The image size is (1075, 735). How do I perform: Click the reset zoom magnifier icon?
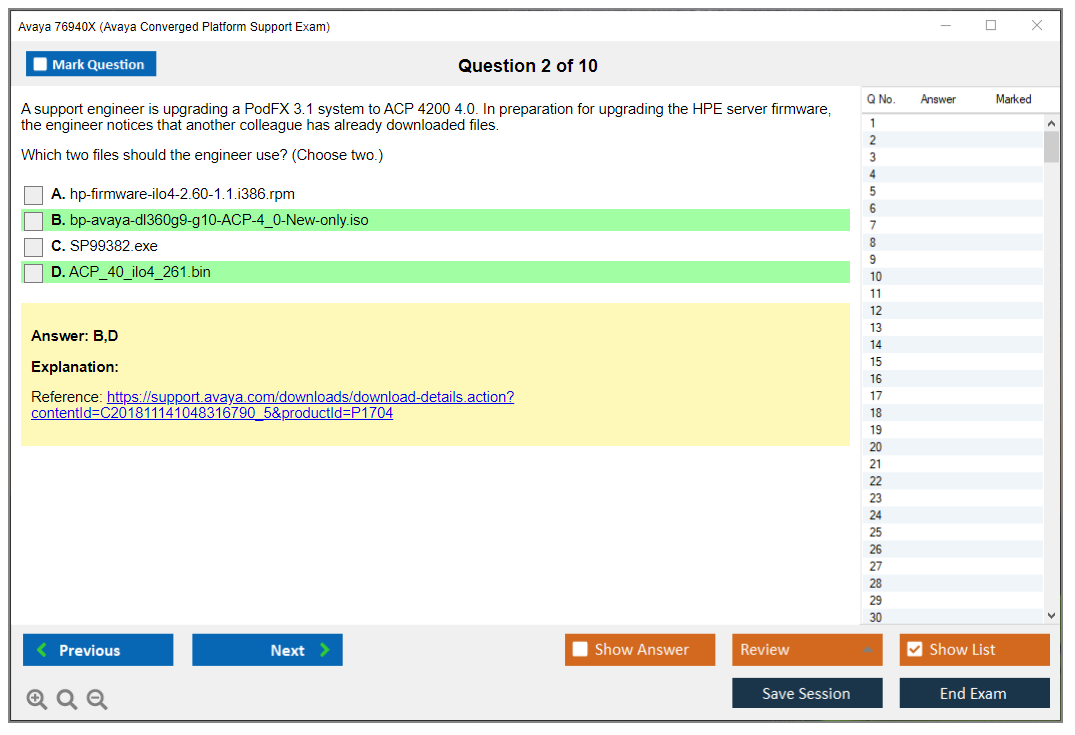point(67,700)
